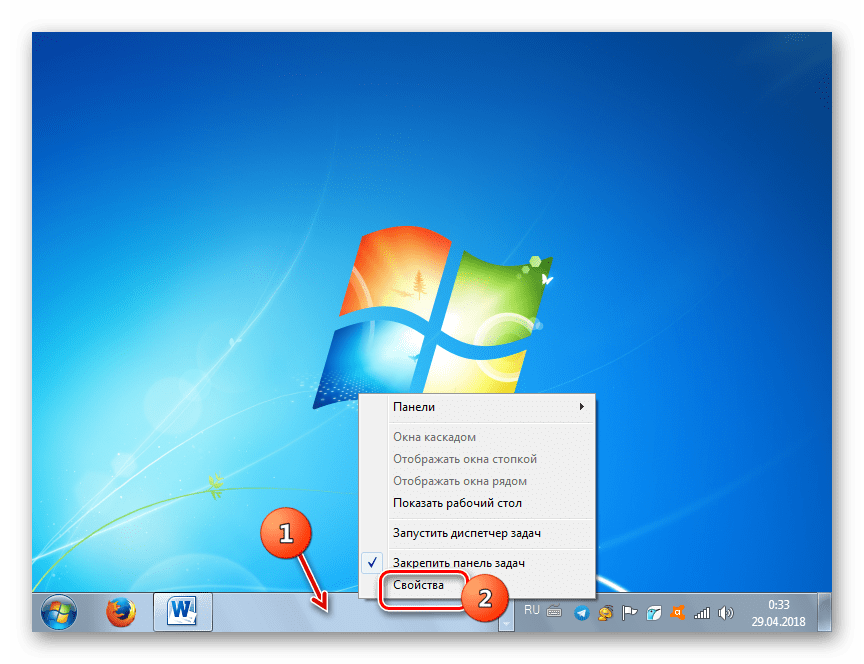
Task: Click the bird-shaped tray icon
Action: coord(654,613)
